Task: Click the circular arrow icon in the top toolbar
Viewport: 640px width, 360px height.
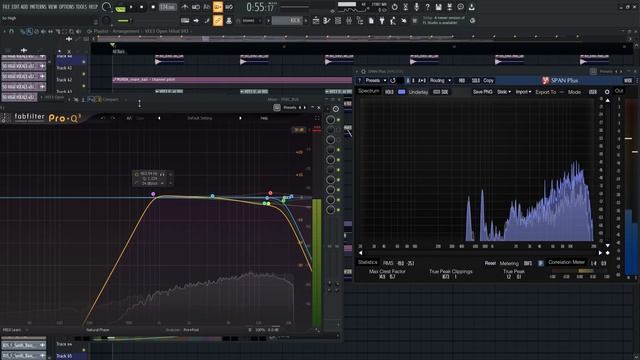Action: click(394, 7)
